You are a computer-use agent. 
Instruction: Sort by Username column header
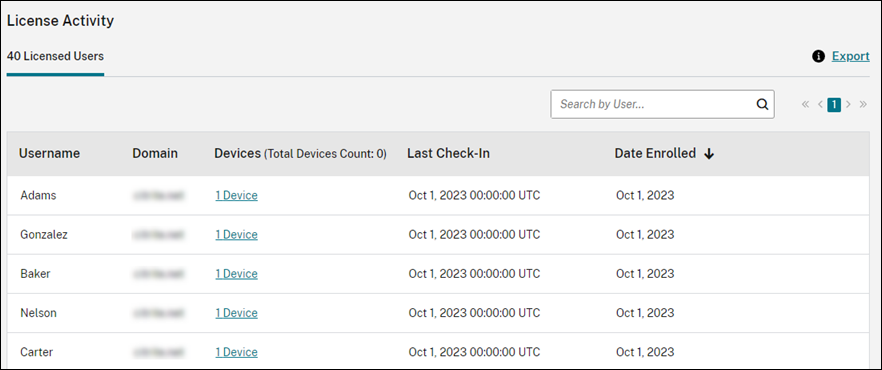coord(50,154)
